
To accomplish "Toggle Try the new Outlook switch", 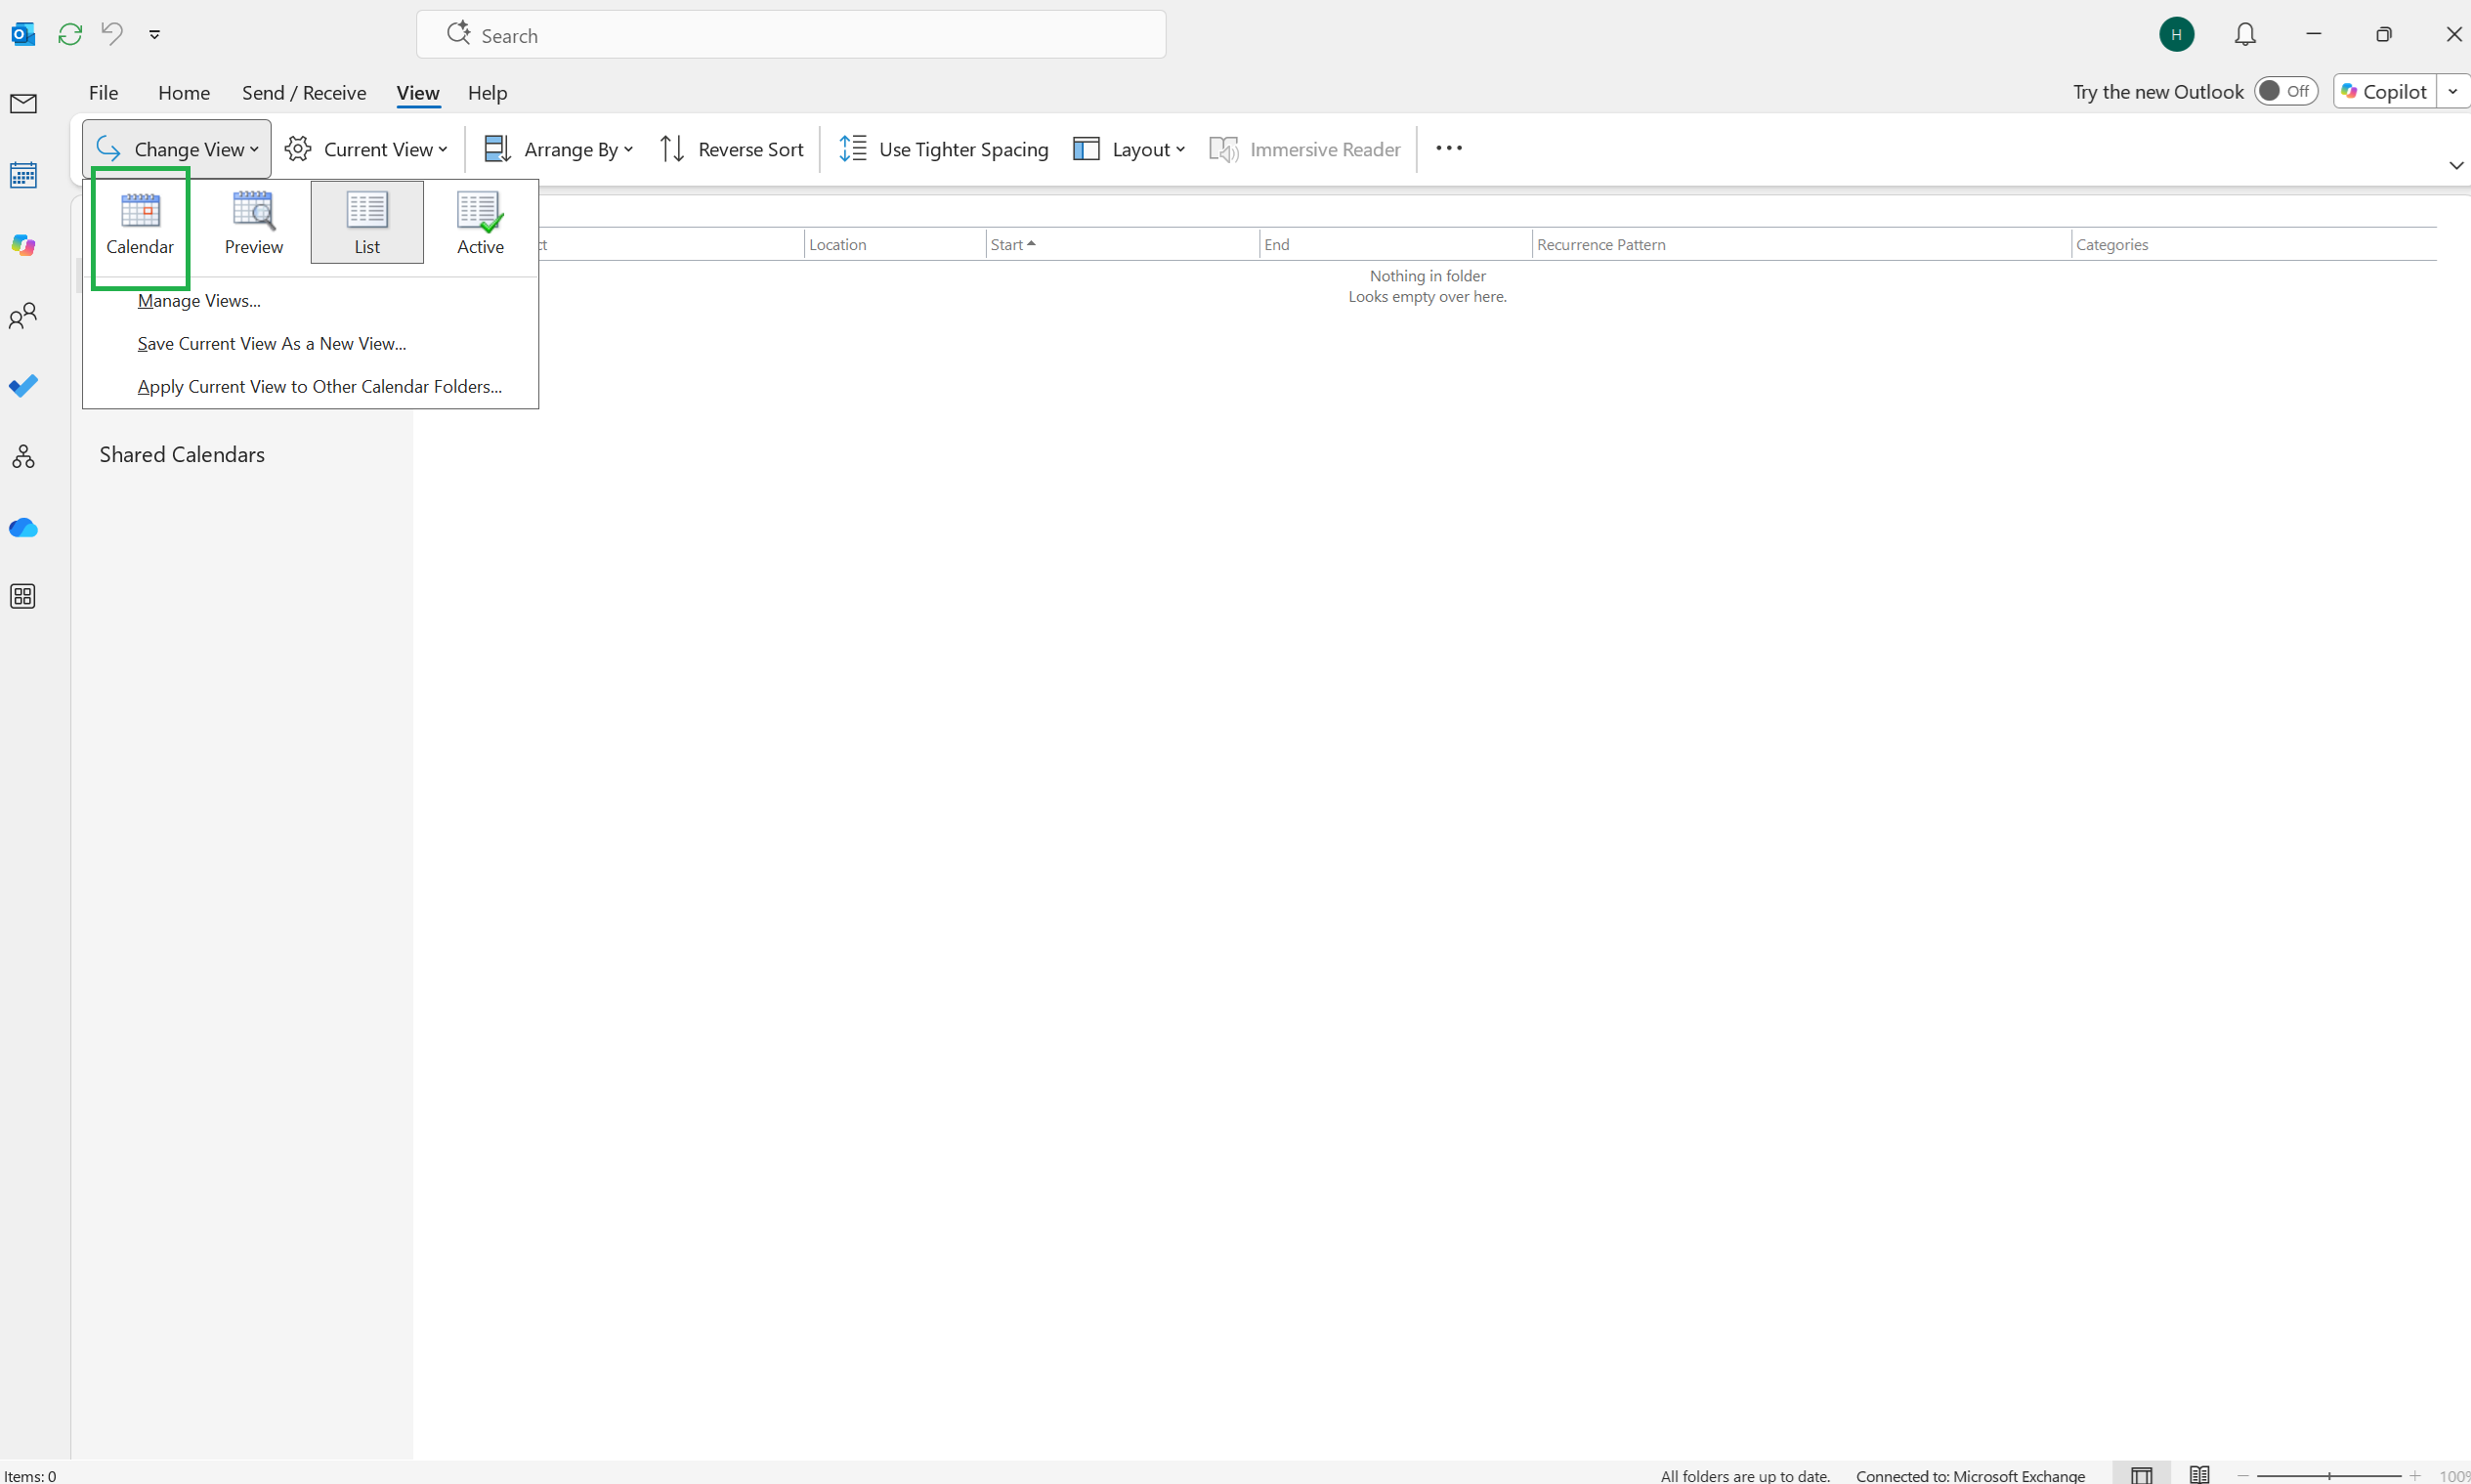I will 2285,91.
